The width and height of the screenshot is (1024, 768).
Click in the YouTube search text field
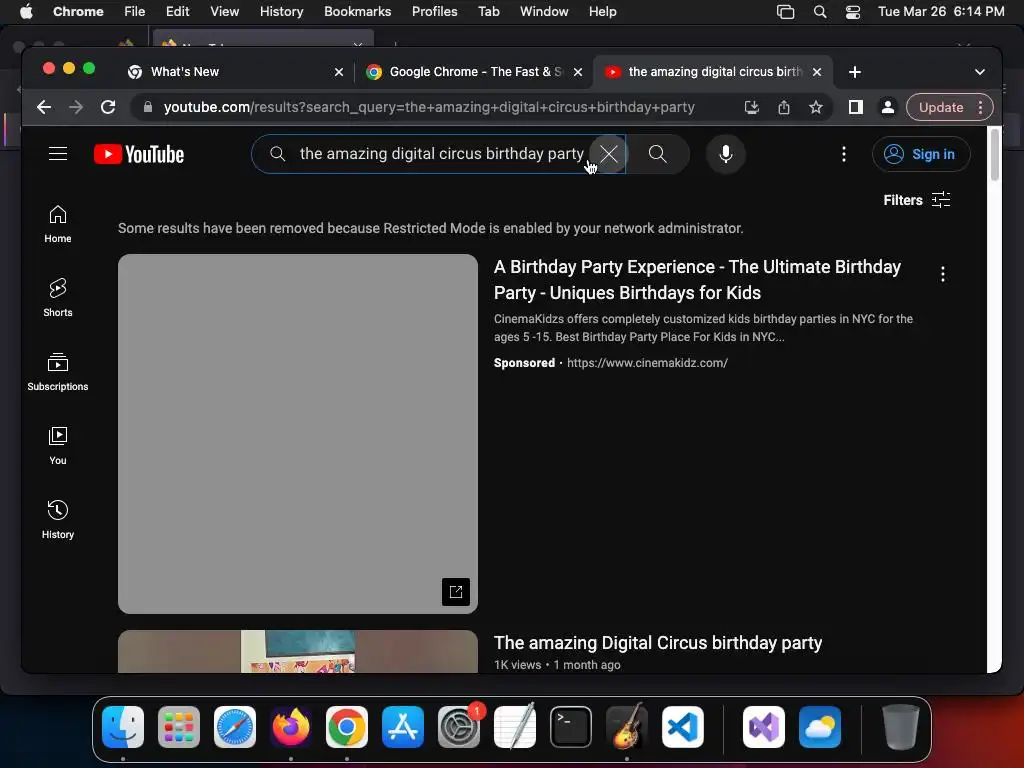click(x=441, y=154)
